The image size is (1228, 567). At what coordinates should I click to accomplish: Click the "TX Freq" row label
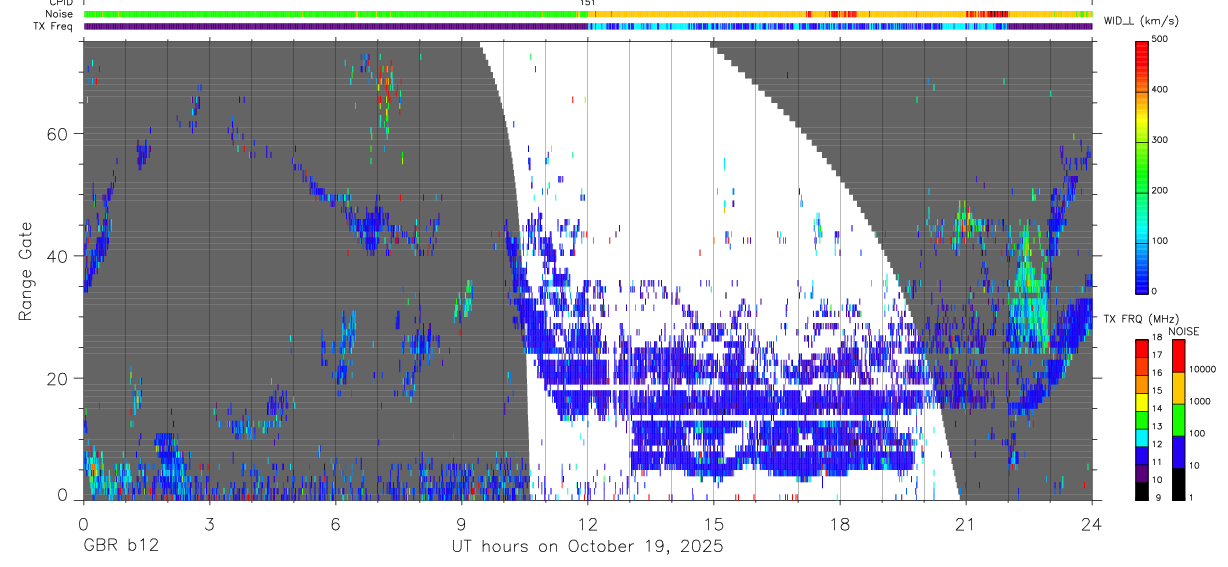[54, 26]
